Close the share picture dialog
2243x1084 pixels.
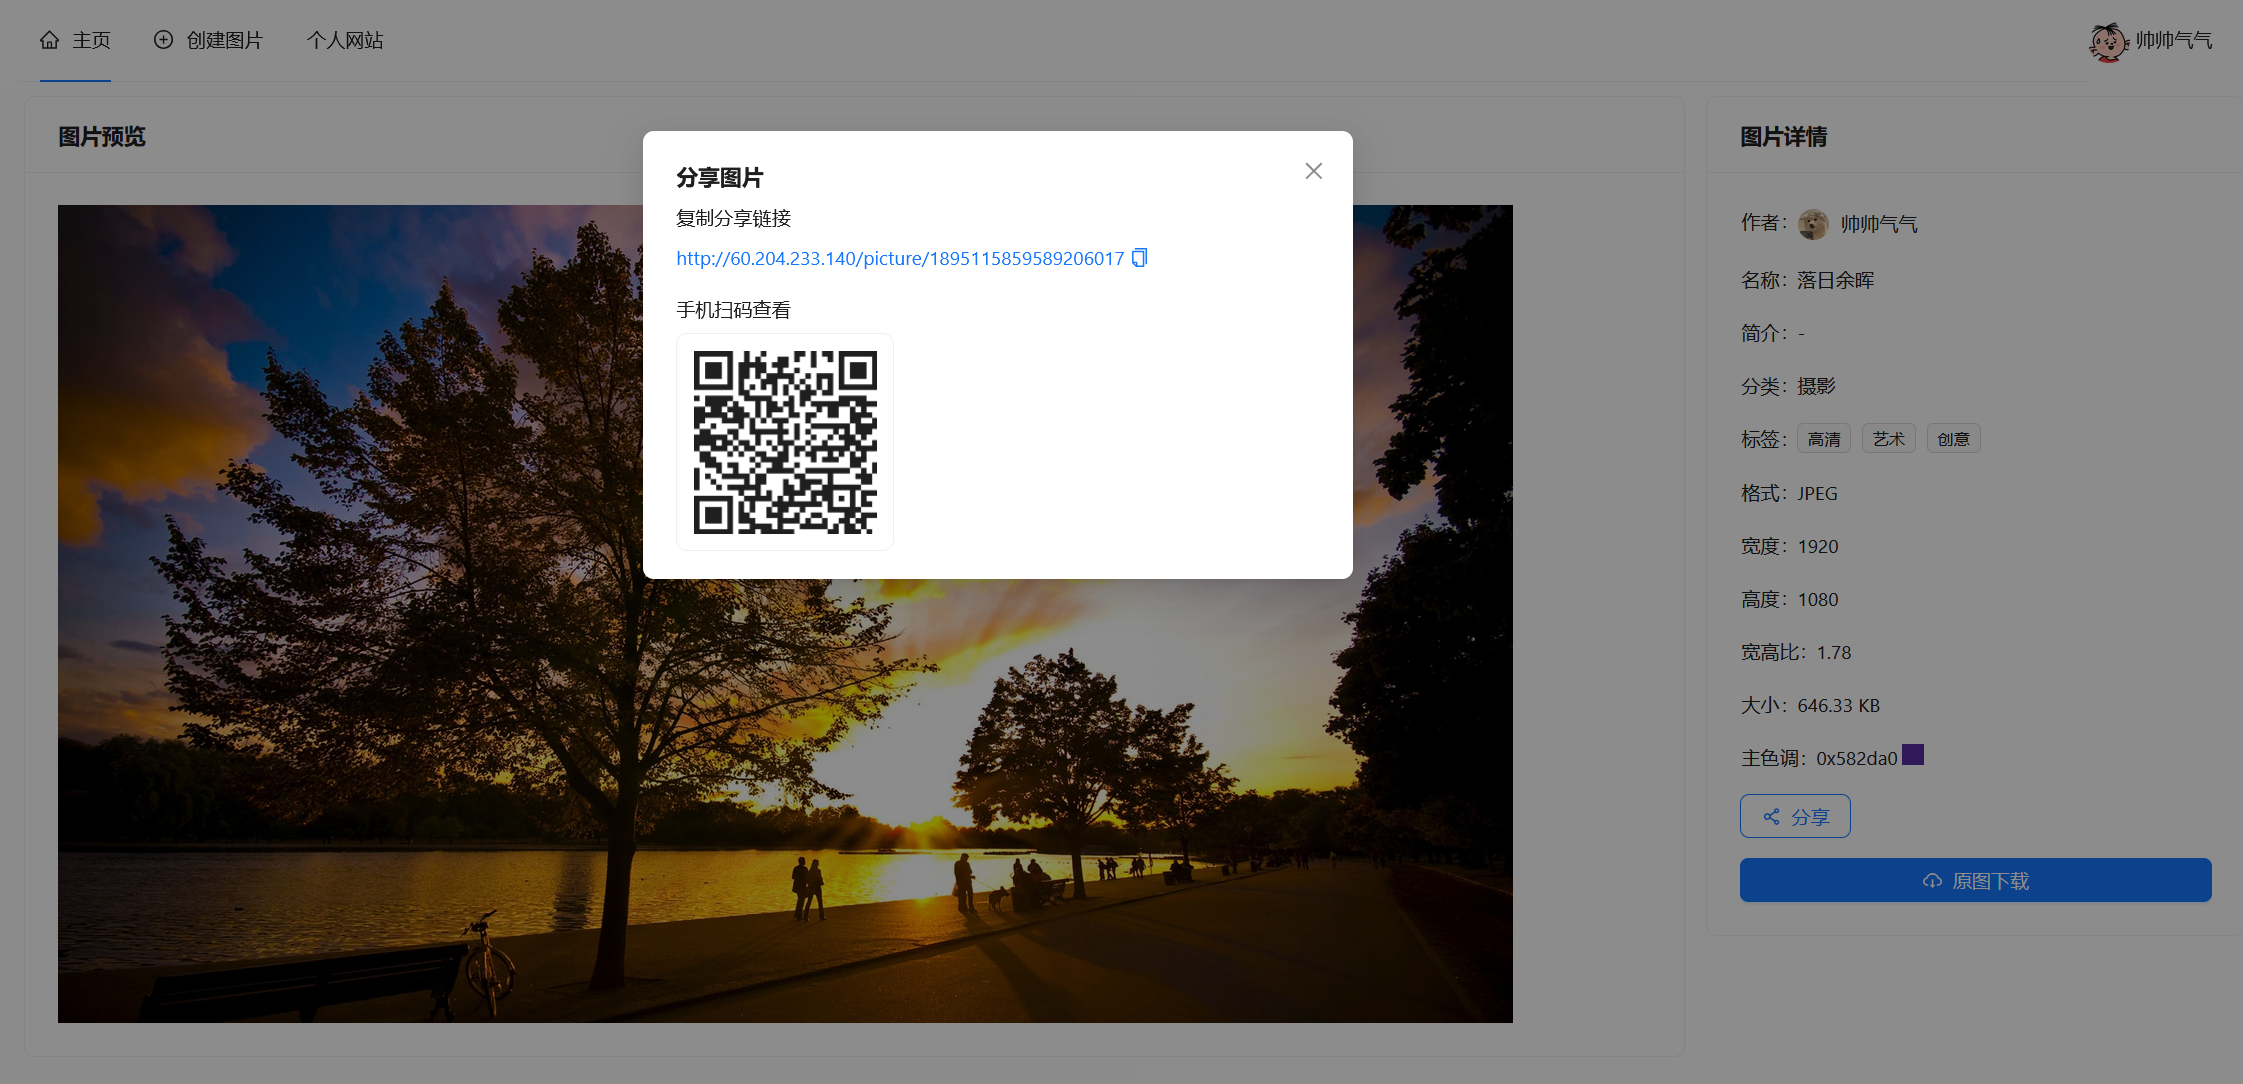(1313, 171)
